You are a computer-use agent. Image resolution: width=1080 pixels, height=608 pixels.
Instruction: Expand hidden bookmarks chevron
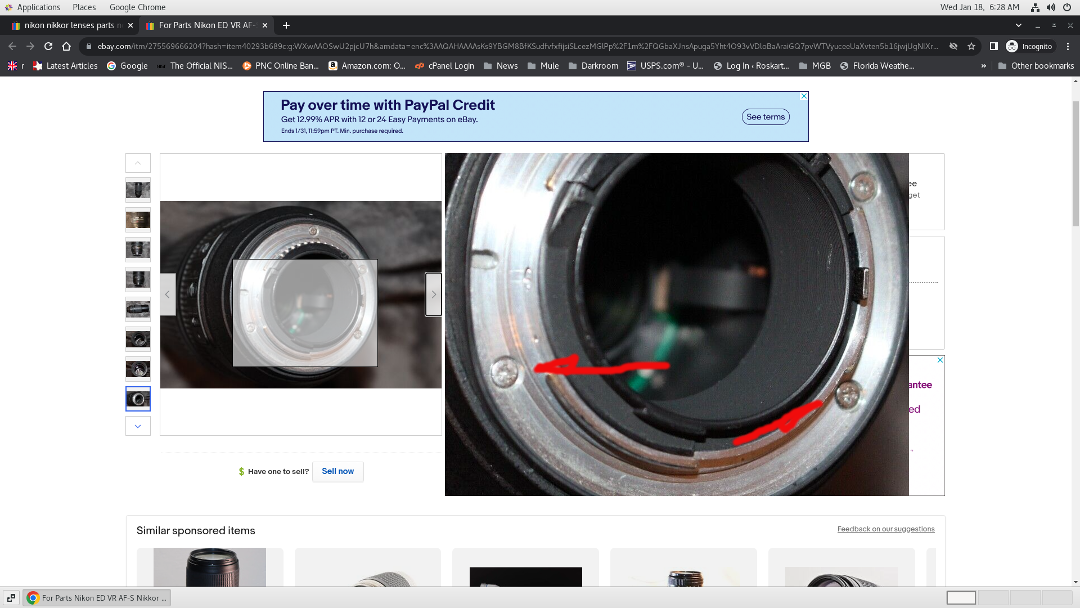click(x=984, y=66)
